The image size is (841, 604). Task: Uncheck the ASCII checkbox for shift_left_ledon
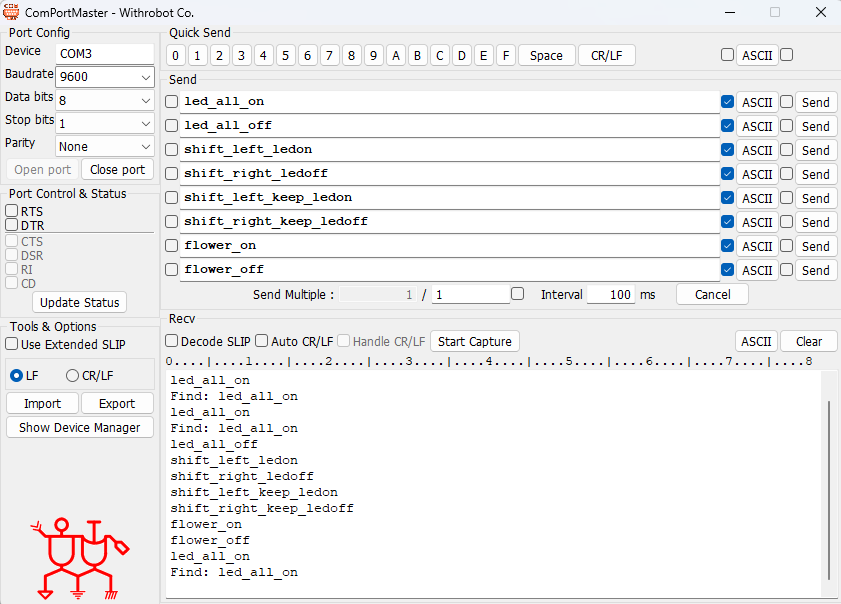coord(727,150)
